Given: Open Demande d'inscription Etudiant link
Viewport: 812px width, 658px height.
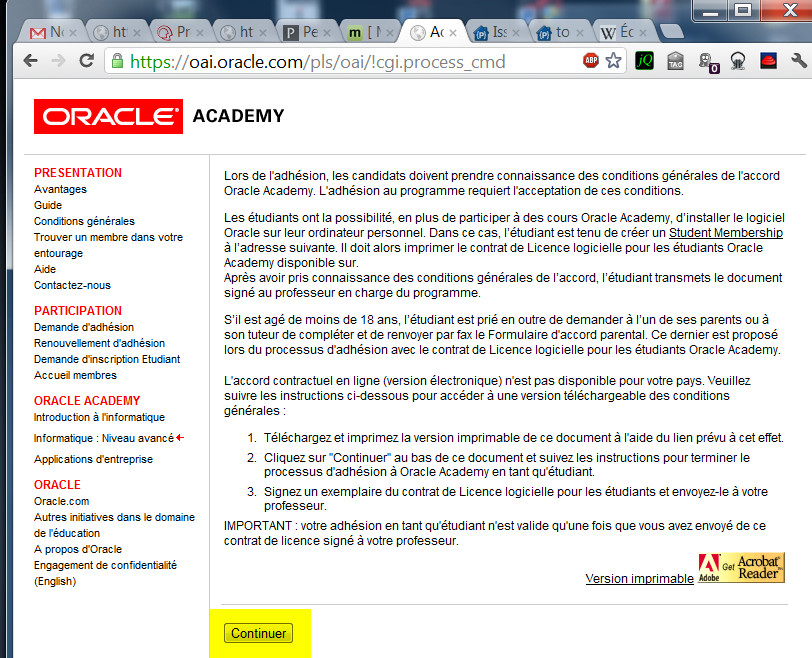Looking at the screenshot, I should (107, 359).
